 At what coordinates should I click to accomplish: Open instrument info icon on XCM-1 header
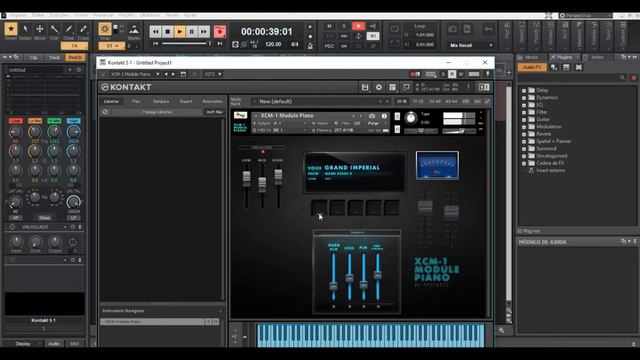point(384,116)
